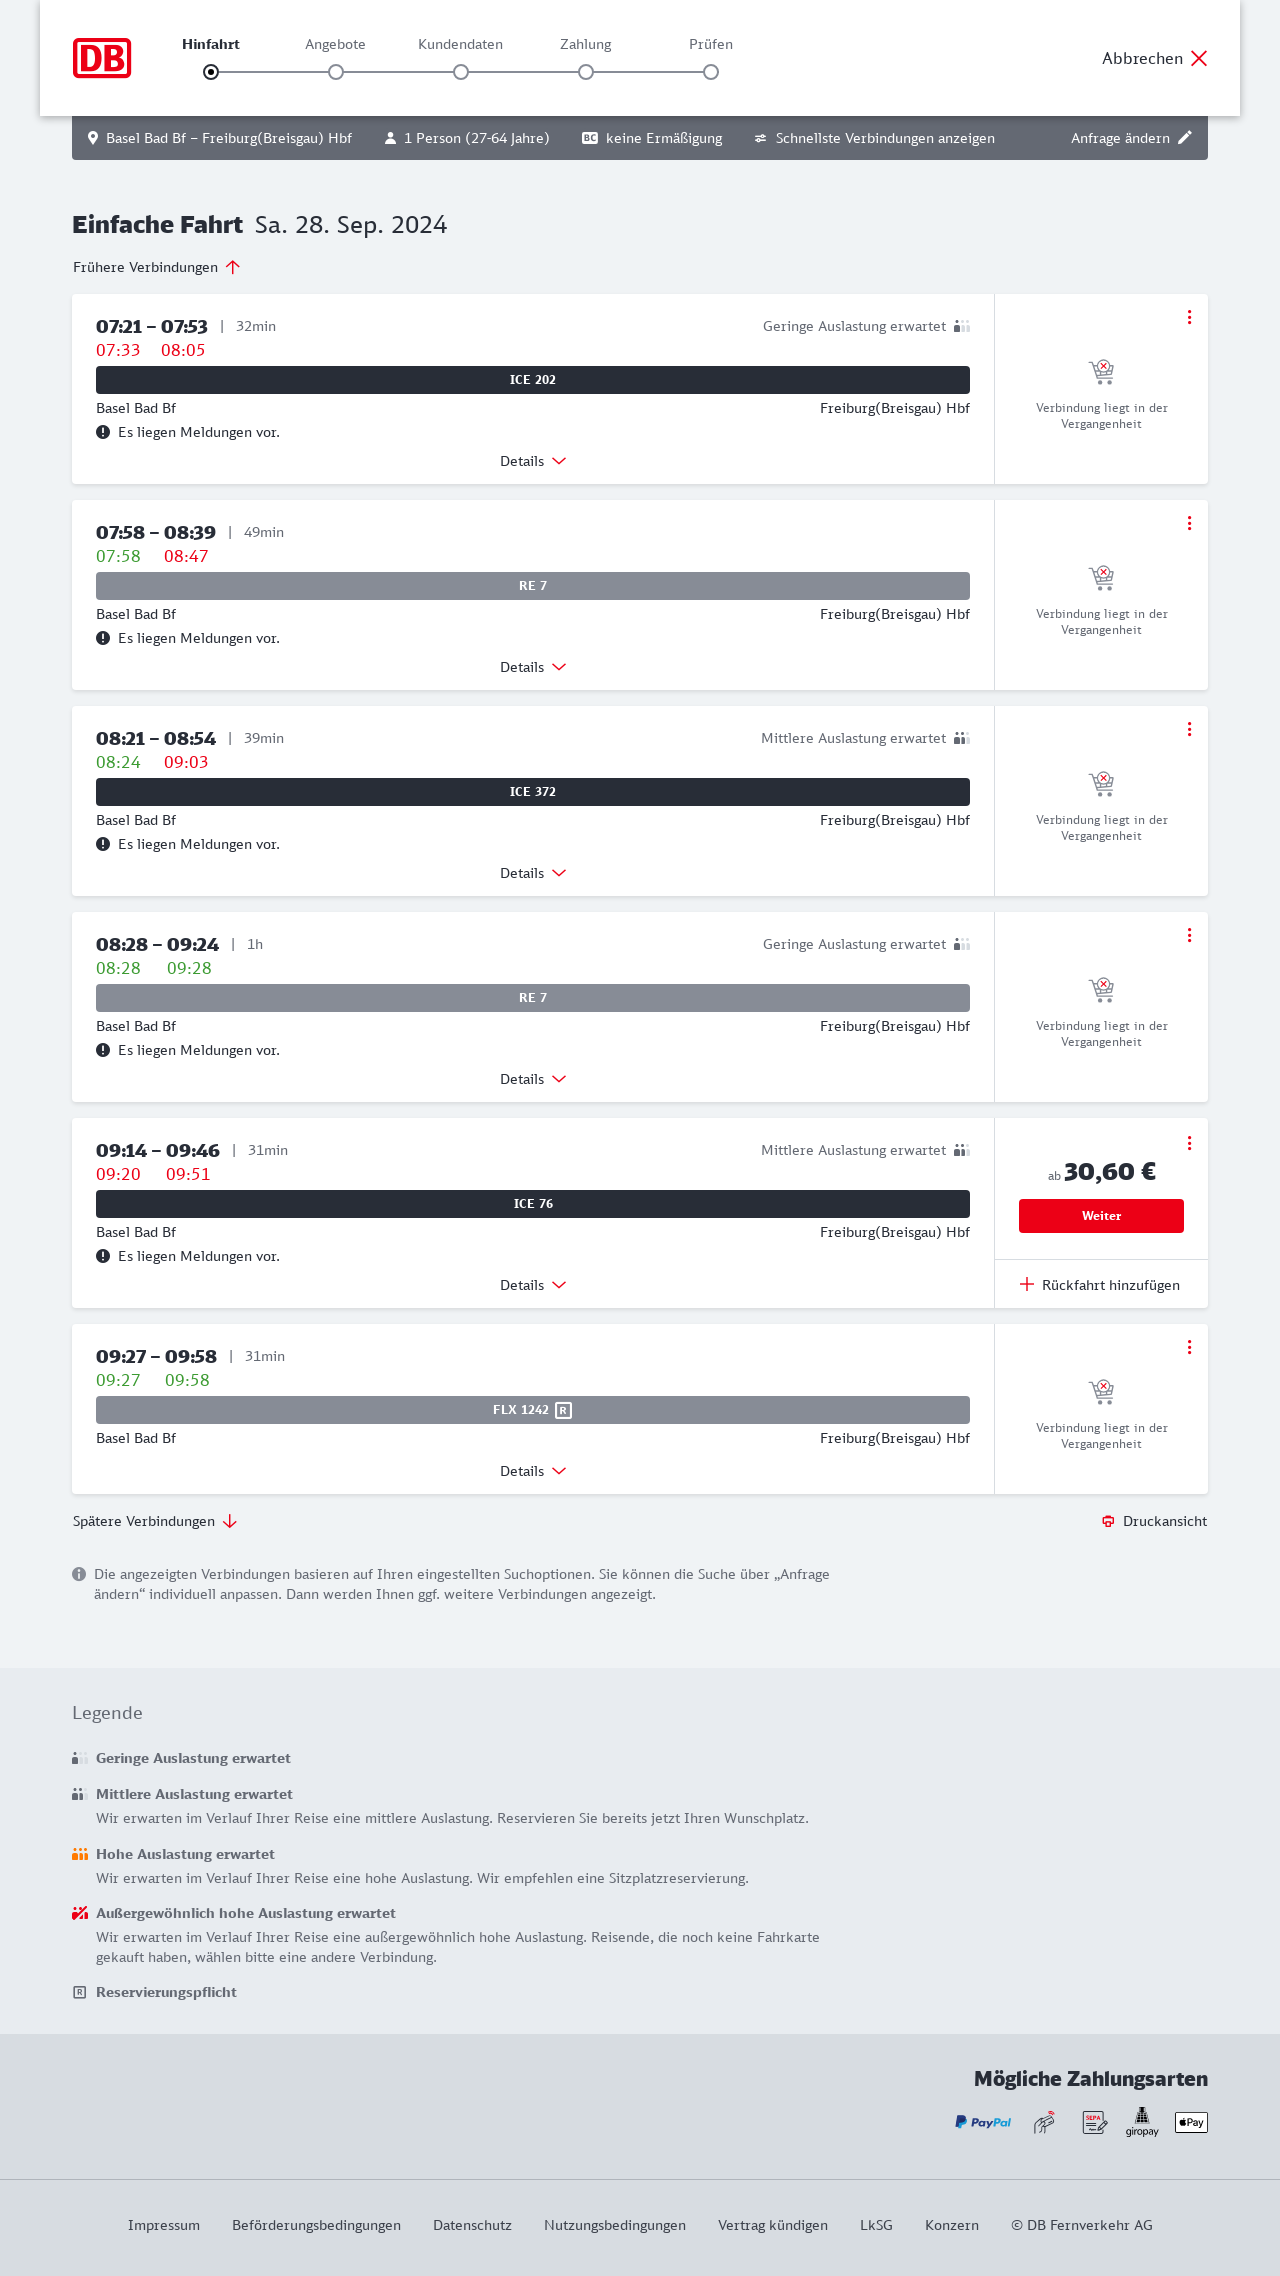This screenshot has height=2276, width=1280.
Task: Click the DB logo
Action: pos(102,58)
